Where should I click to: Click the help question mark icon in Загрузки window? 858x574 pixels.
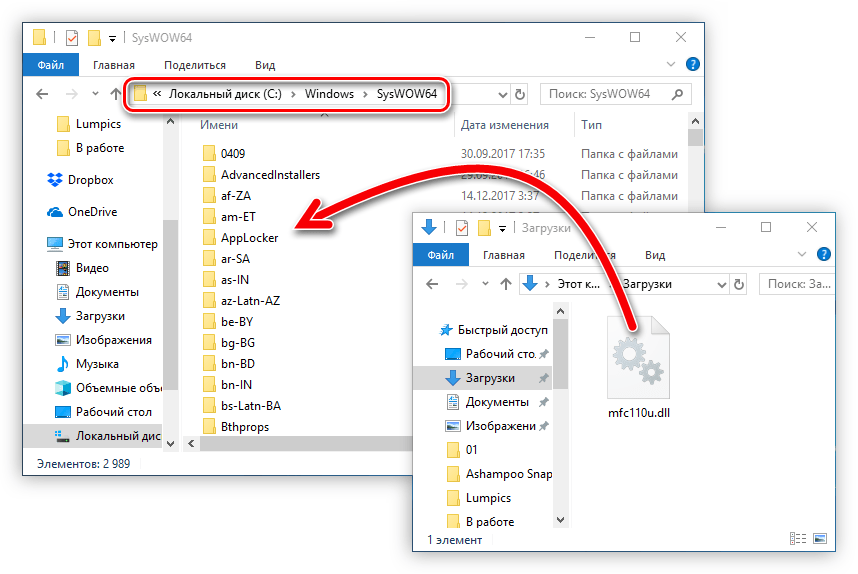(x=824, y=255)
